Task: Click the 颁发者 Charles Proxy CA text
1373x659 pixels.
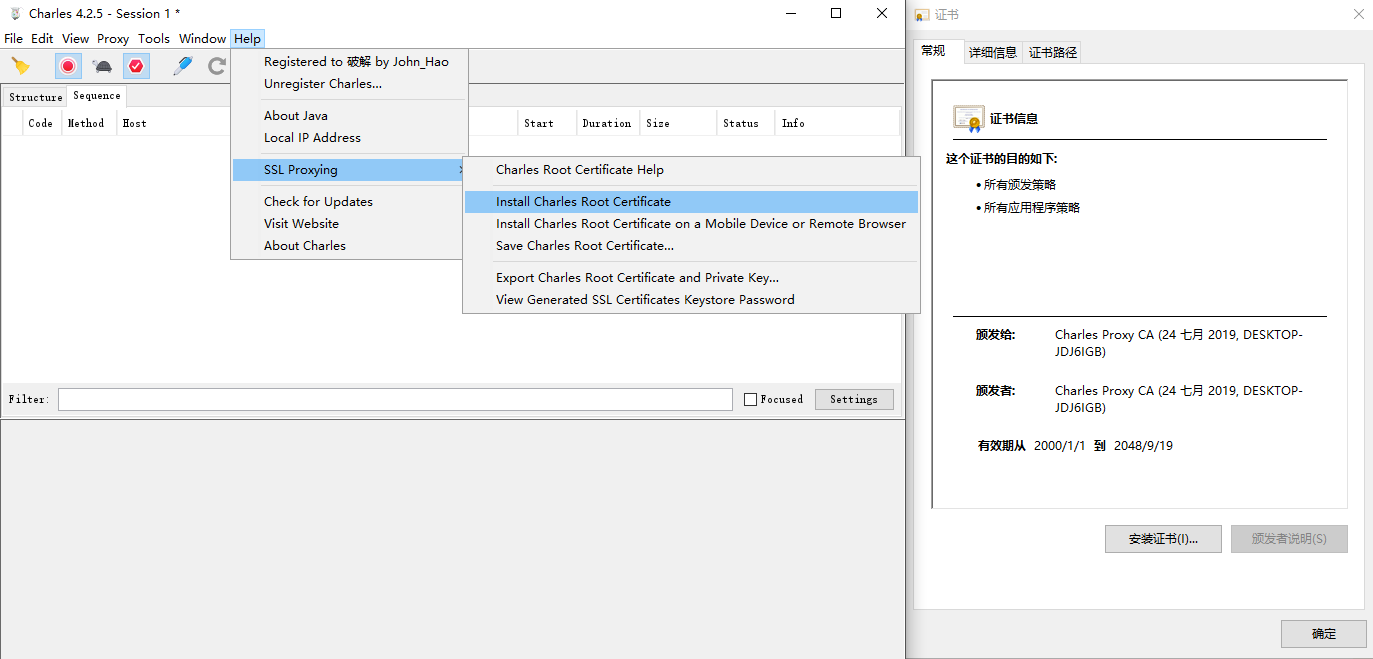Action: coord(1178,399)
